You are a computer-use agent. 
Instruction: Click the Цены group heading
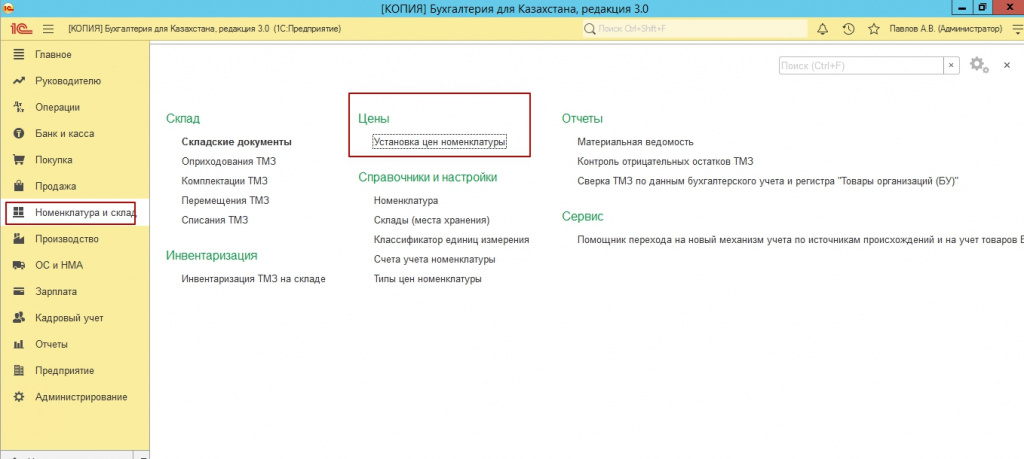374,119
